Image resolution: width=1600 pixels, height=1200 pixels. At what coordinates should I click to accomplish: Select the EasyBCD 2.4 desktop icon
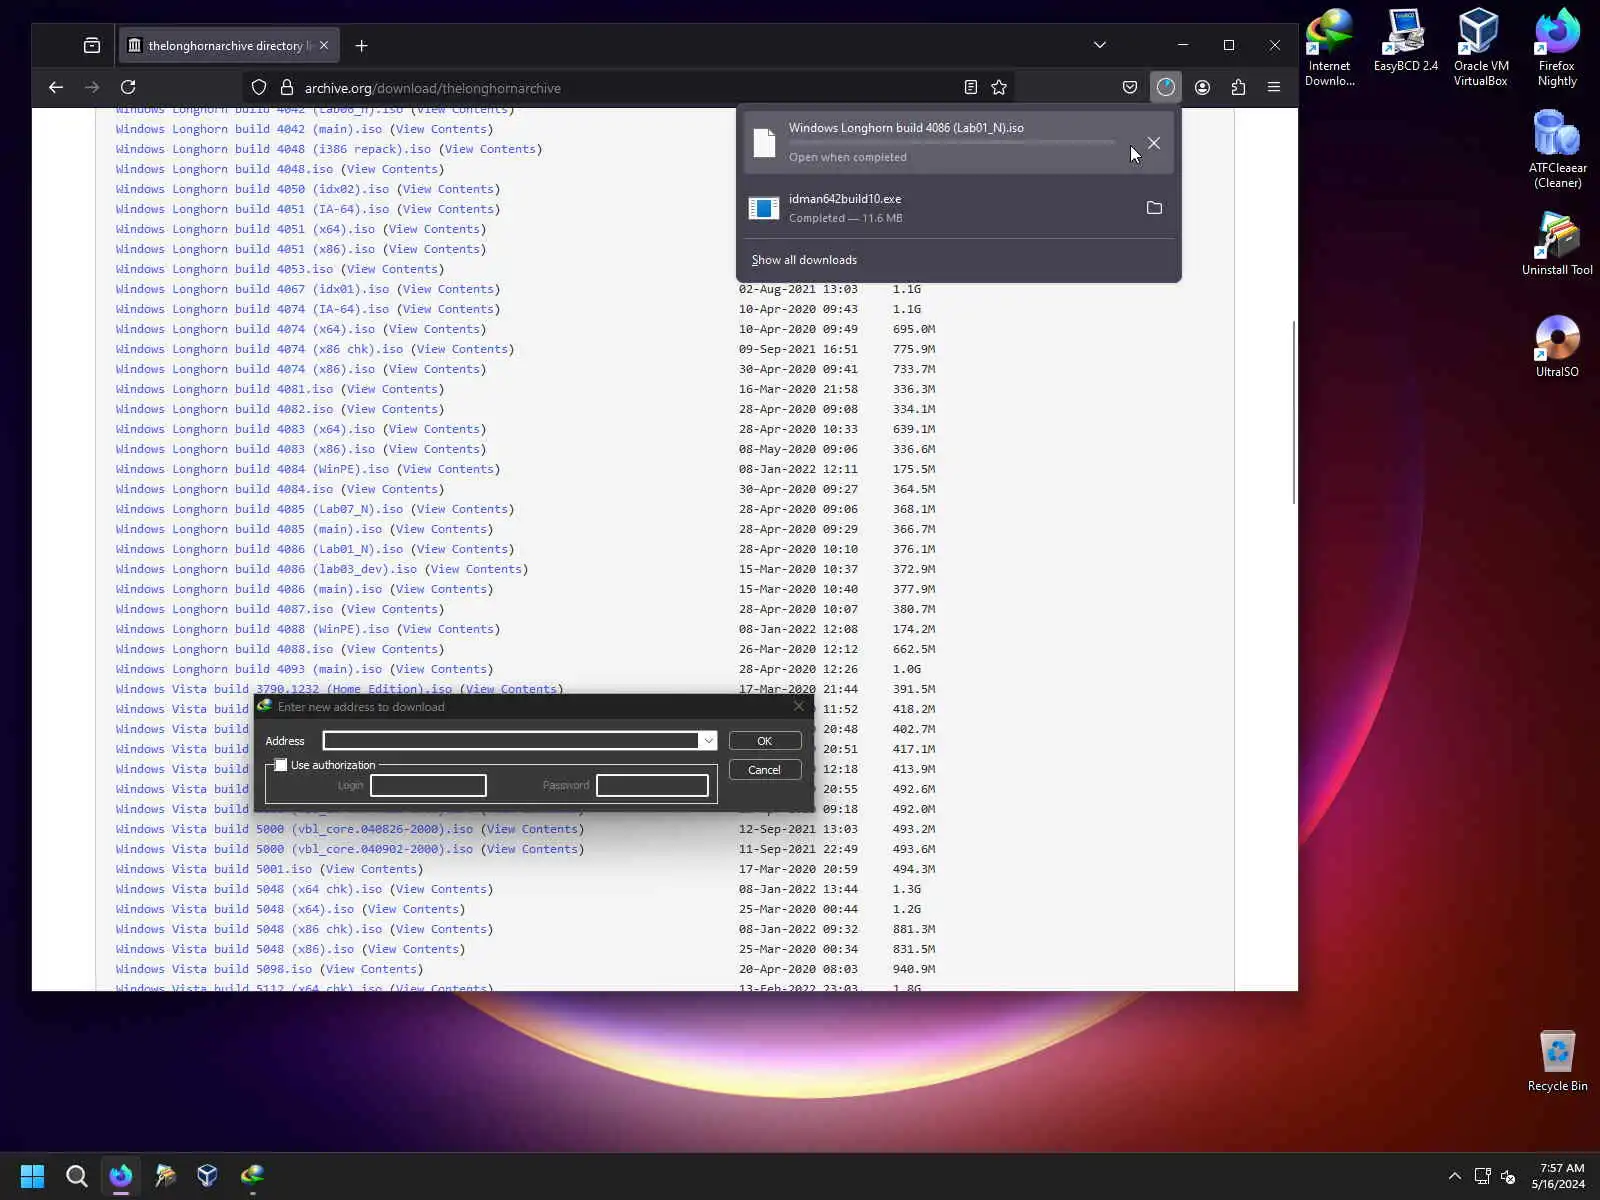click(x=1405, y=41)
